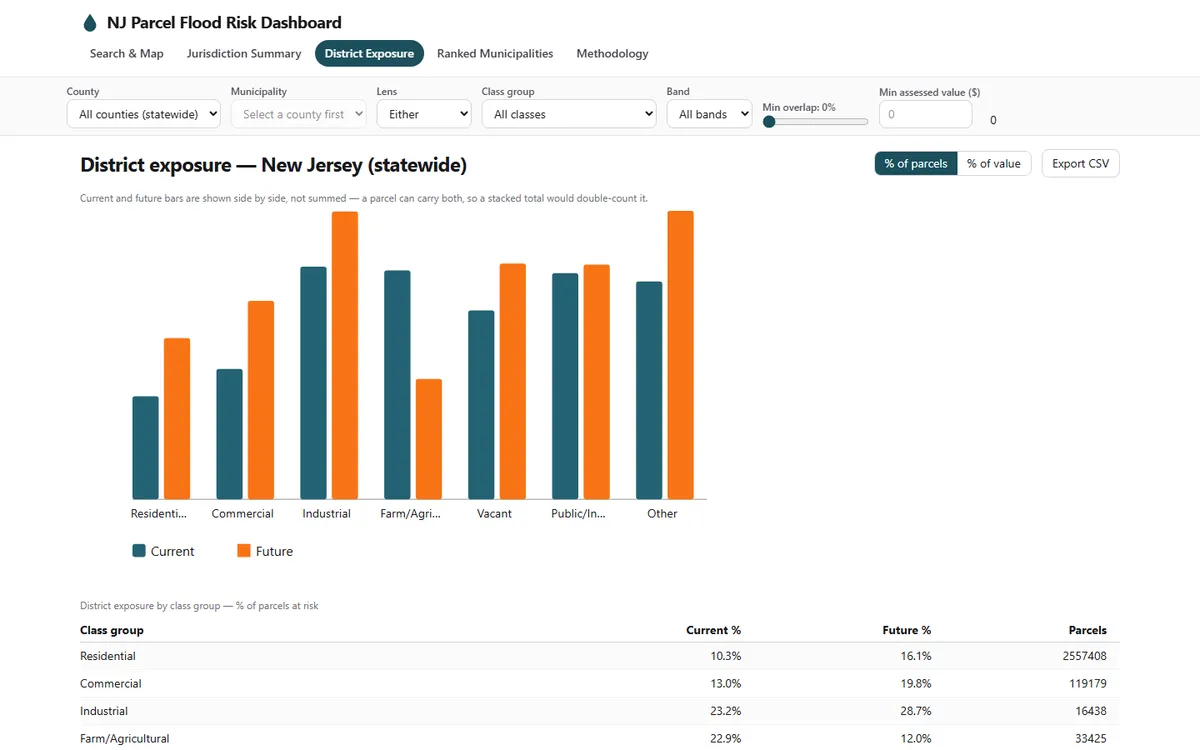The width and height of the screenshot is (1200, 750).
Task: Open the Band dropdown
Action: coord(709,114)
